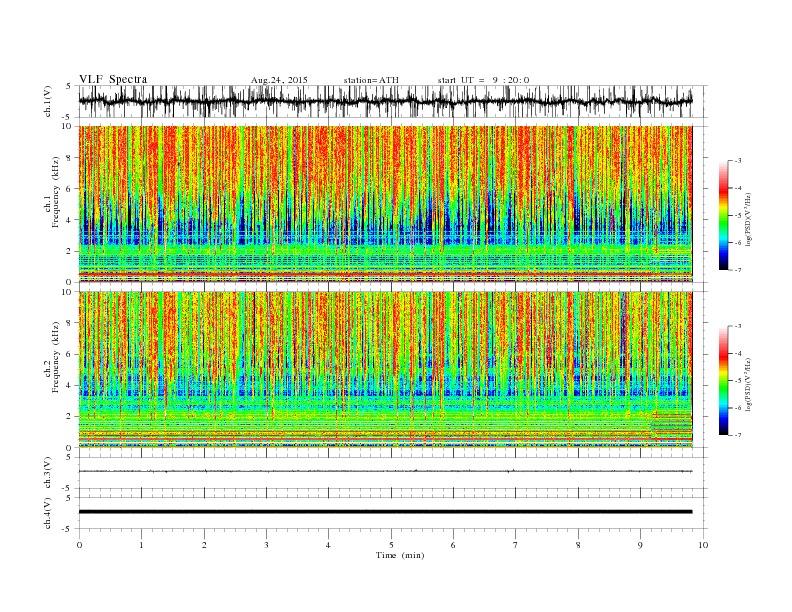Click the "8" kHz tick on ch.1 axis
This screenshot has width=792, height=612.
(x=70, y=158)
